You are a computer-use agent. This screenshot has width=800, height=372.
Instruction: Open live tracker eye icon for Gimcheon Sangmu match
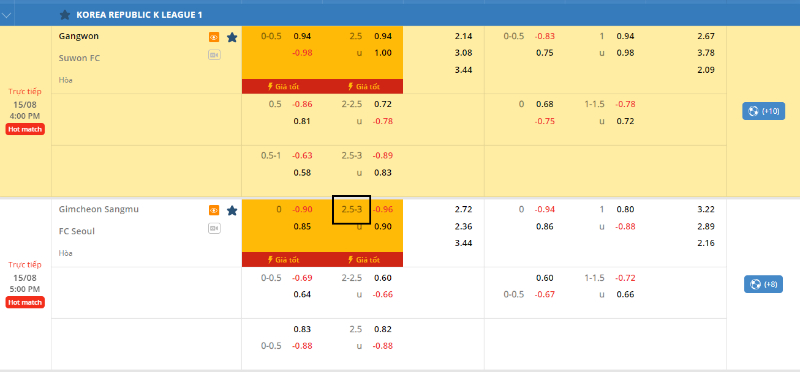point(214,210)
